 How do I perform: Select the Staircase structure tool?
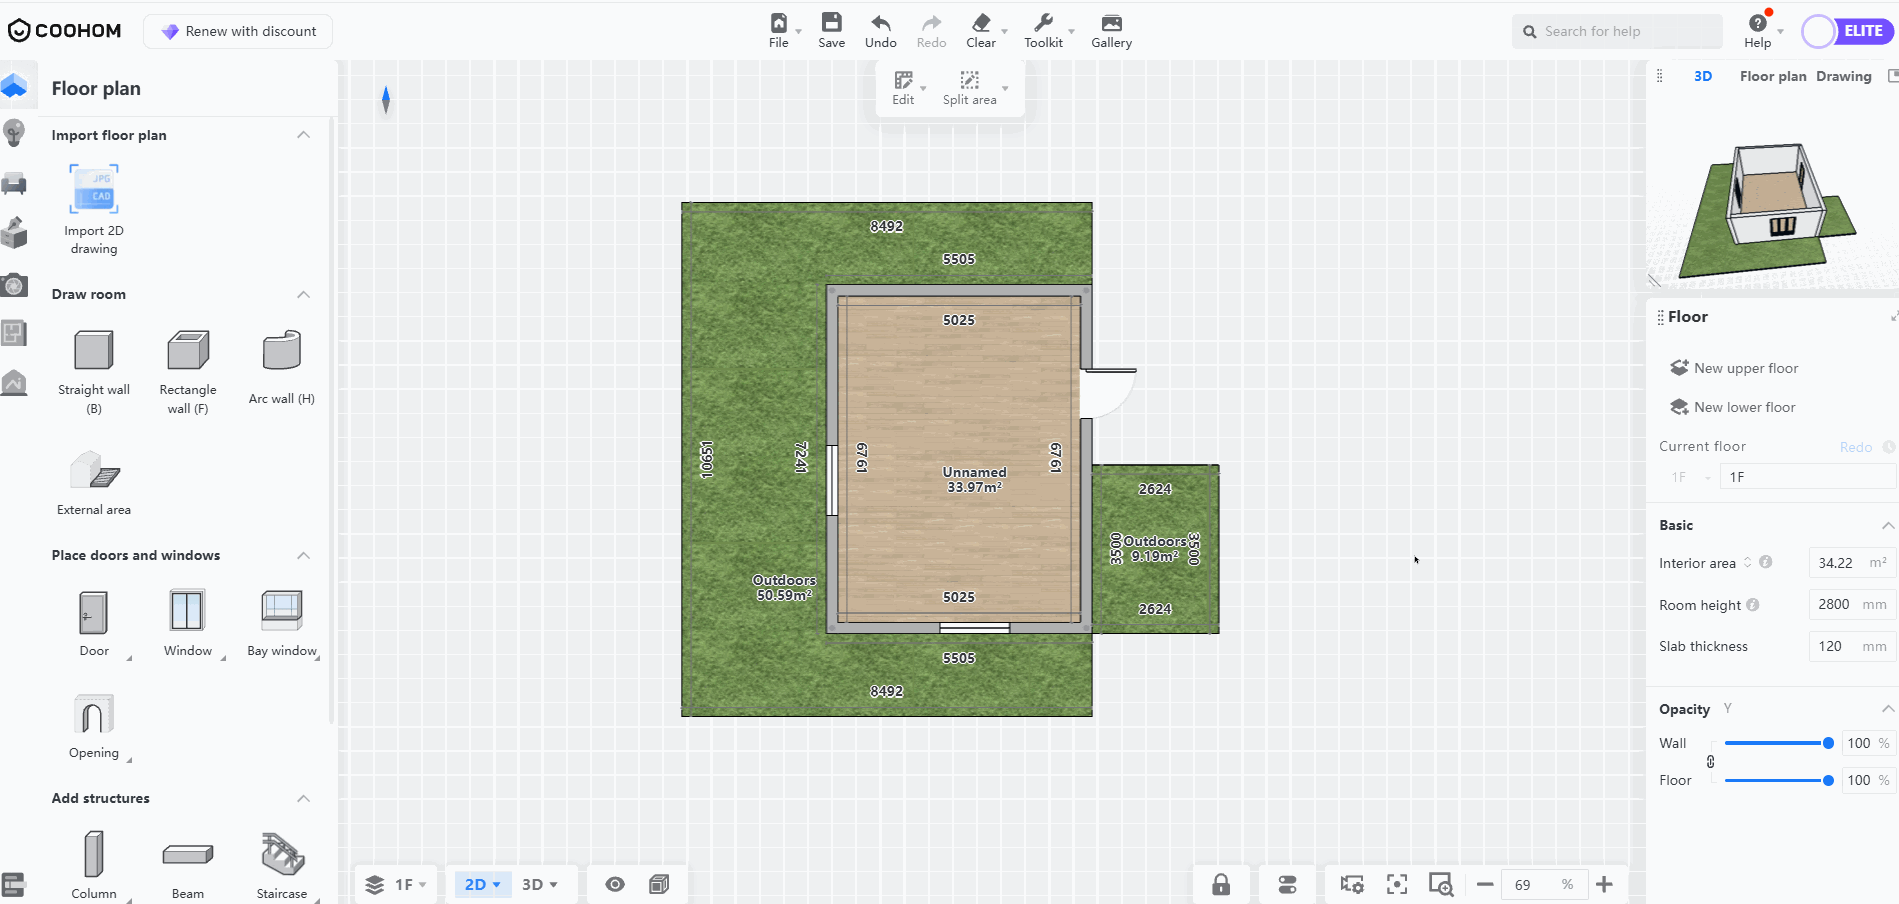pos(281,855)
